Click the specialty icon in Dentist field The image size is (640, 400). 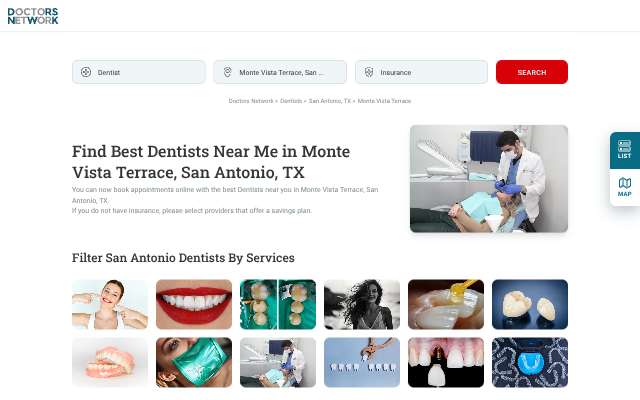coord(86,72)
